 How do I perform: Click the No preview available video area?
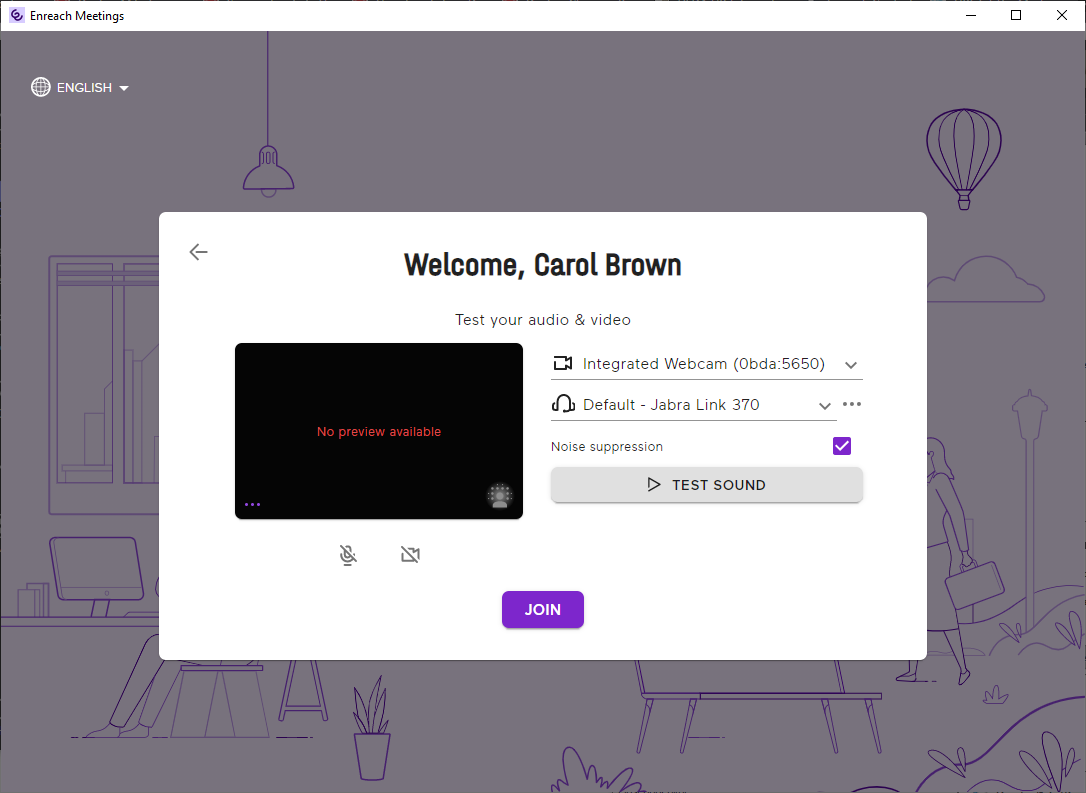point(379,431)
